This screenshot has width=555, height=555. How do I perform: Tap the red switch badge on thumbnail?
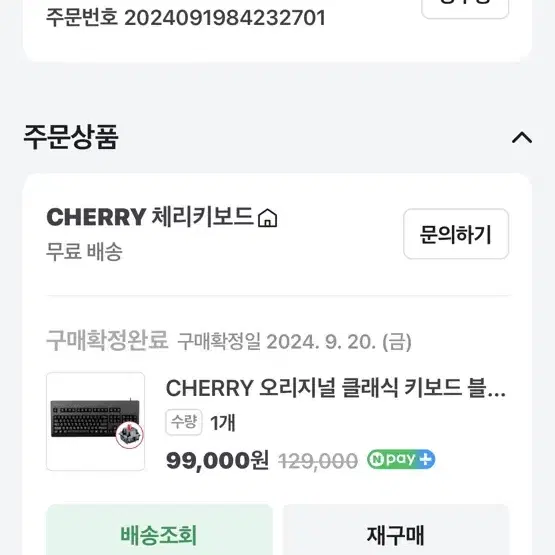pos(130,435)
